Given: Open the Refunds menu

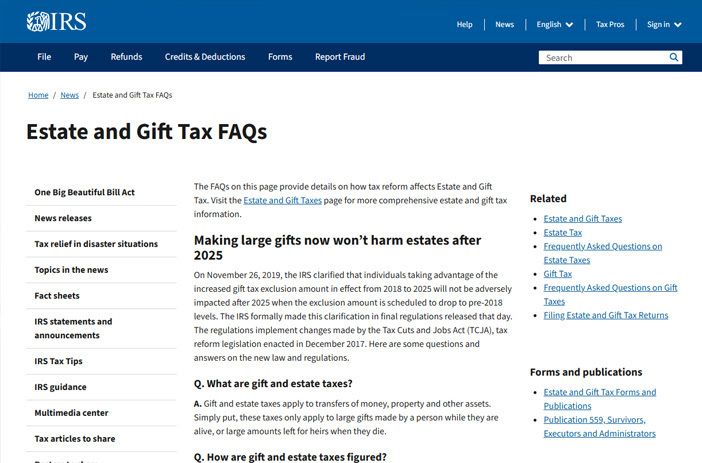Looking at the screenshot, I should pos(126,57).
